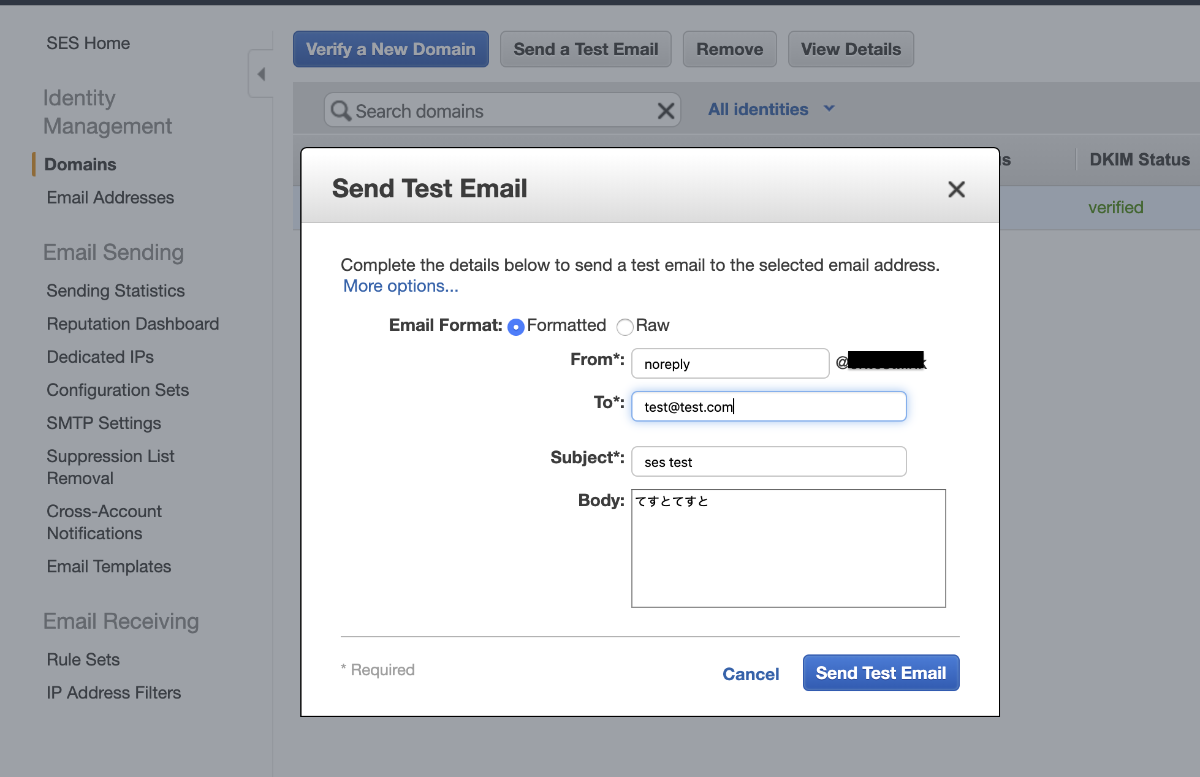This screenshot has height=777, width=1200.
Task: Cancel the test email dialog
Action: tap(750, 674)
